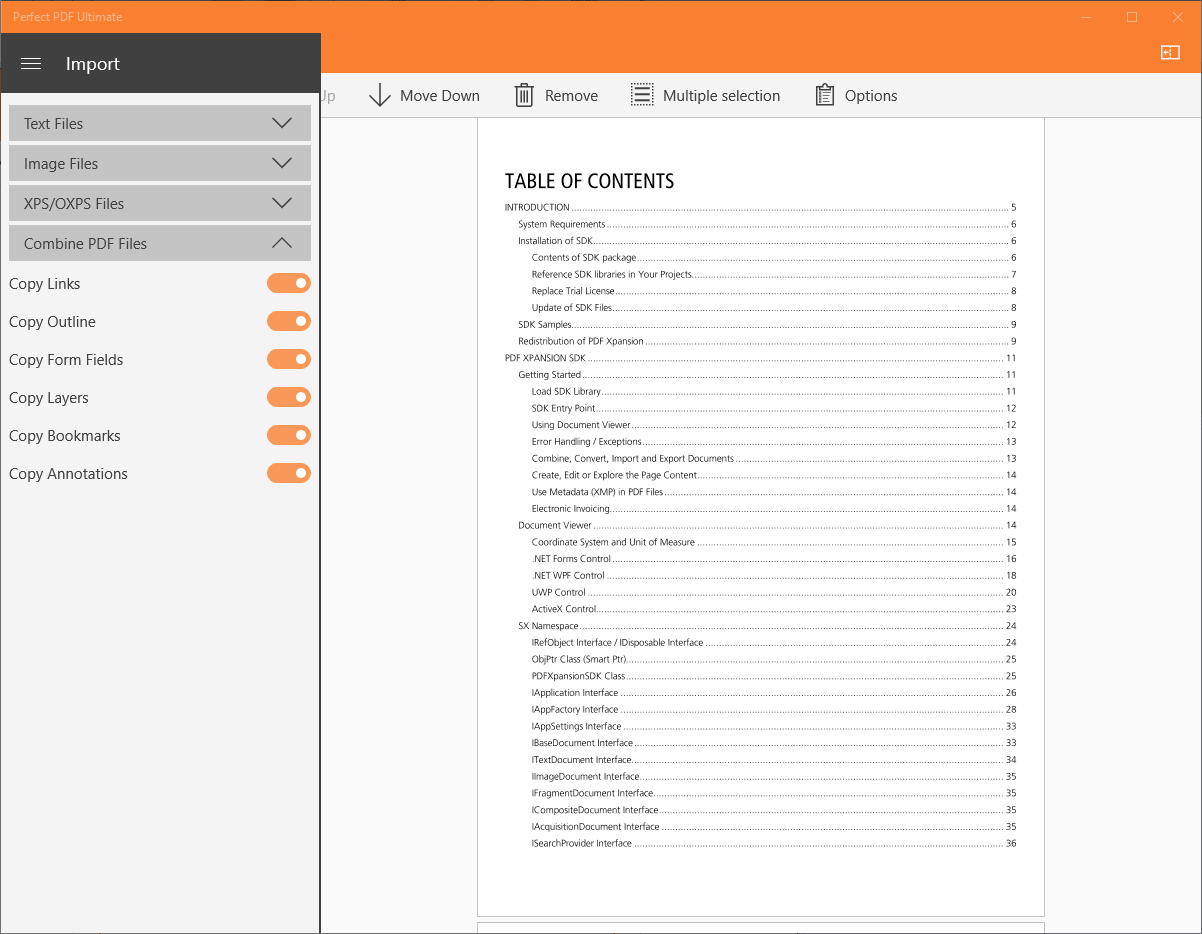Select the Move Down toolbar icon
Image resolution: width=1202 pixels, height=934 pixels.
[x=380, y=95]
